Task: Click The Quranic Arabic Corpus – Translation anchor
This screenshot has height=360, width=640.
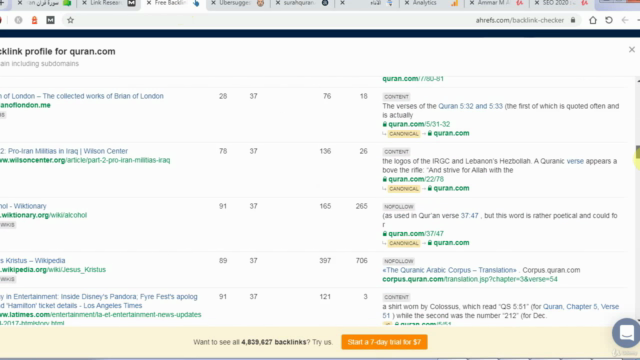Action: [450, 270]
